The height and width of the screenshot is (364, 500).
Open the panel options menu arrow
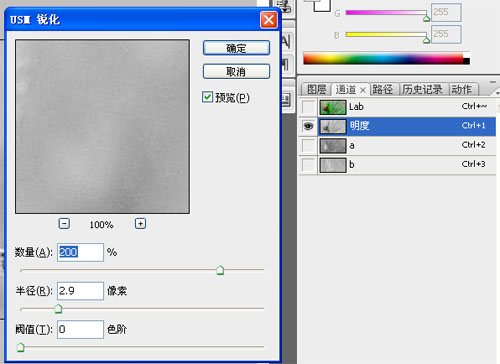(x=497, y=92)
